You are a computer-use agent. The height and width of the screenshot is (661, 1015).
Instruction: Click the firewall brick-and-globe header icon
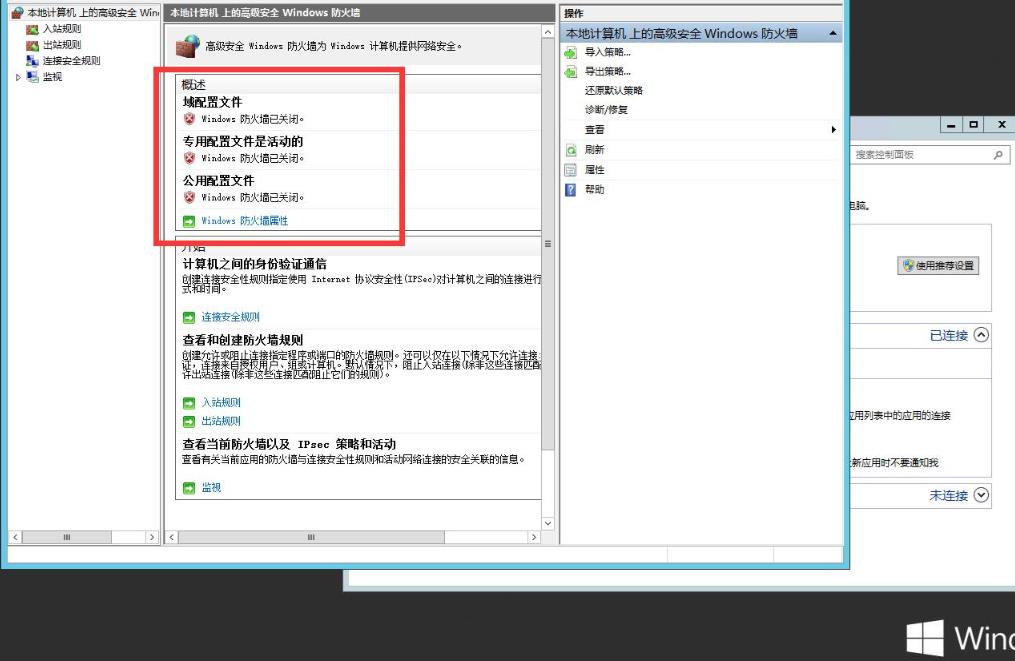click(x=188, y=46)
